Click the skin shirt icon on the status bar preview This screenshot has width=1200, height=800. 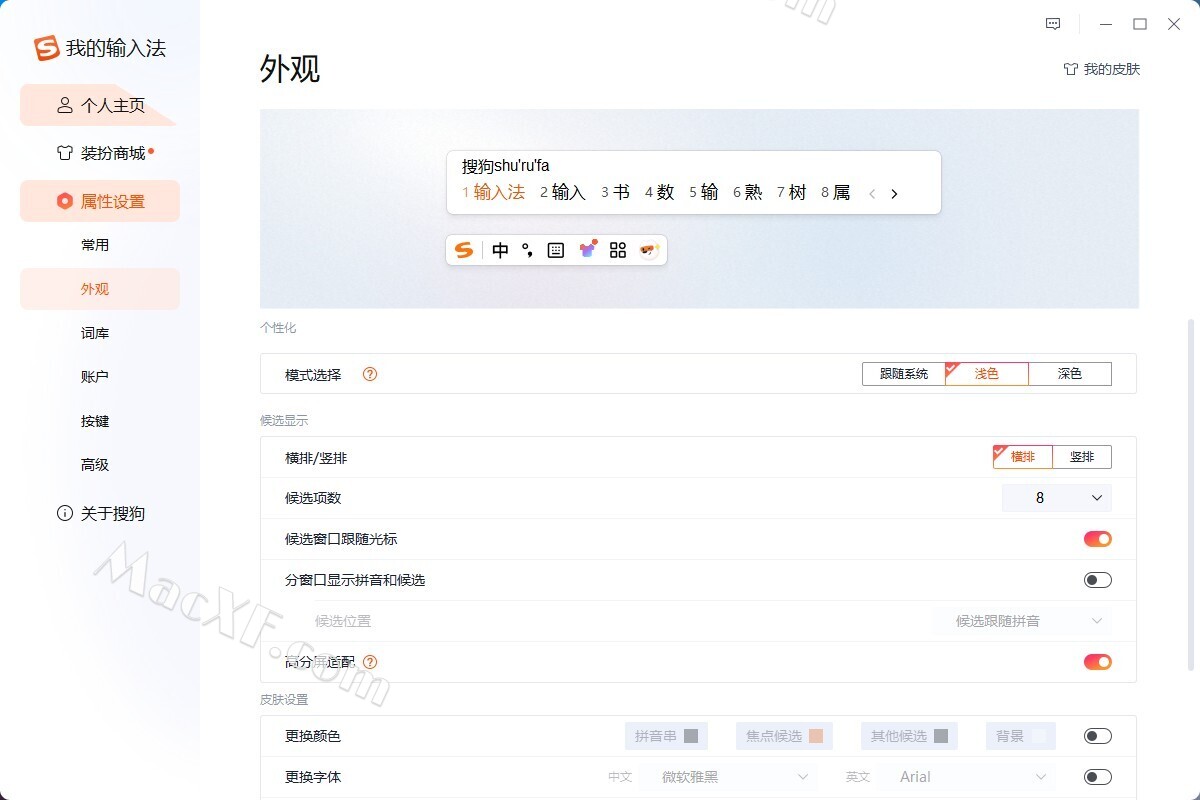(x=588, y=249)
